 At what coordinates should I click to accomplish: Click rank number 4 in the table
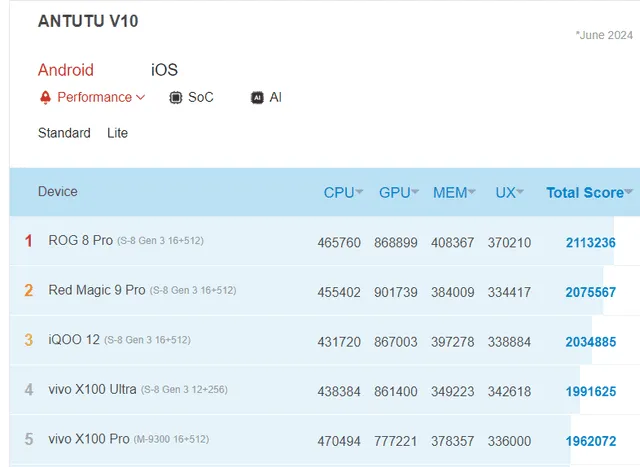tap(29, 390)
